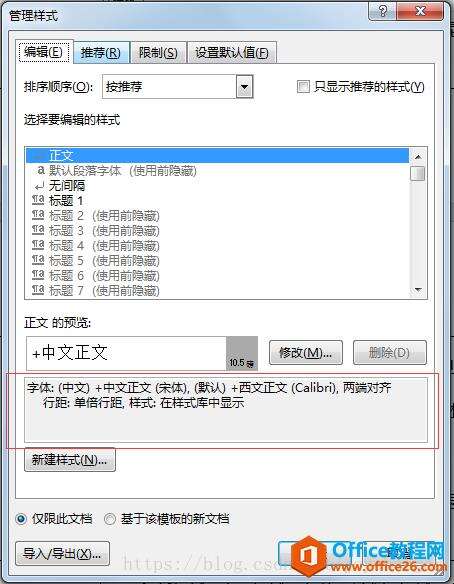Click the character style icon beside 默认段落字体
Image resolution: width=454 pixels, height=584 pixels.
point(40,171)
